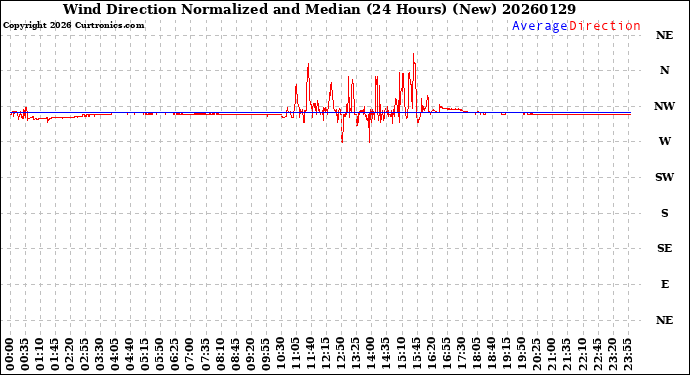
Task: Click the 09:20 time axis label
Action: tap(251, 355)
